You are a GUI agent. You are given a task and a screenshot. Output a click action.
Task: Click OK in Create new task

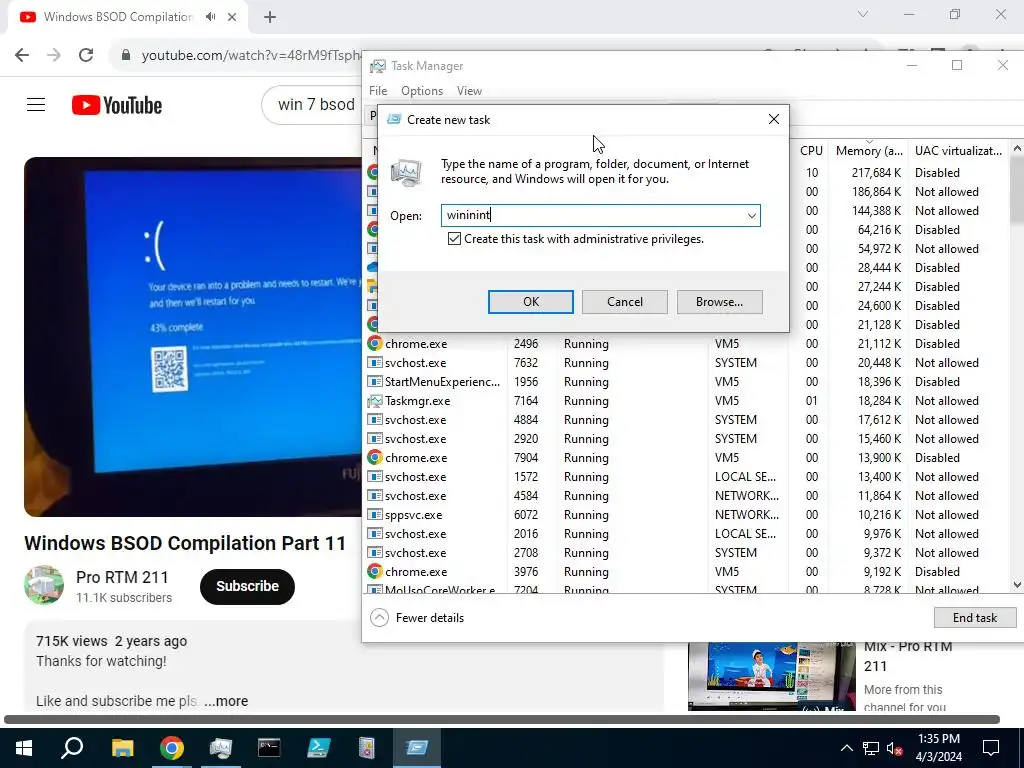[x=531, y=302]
